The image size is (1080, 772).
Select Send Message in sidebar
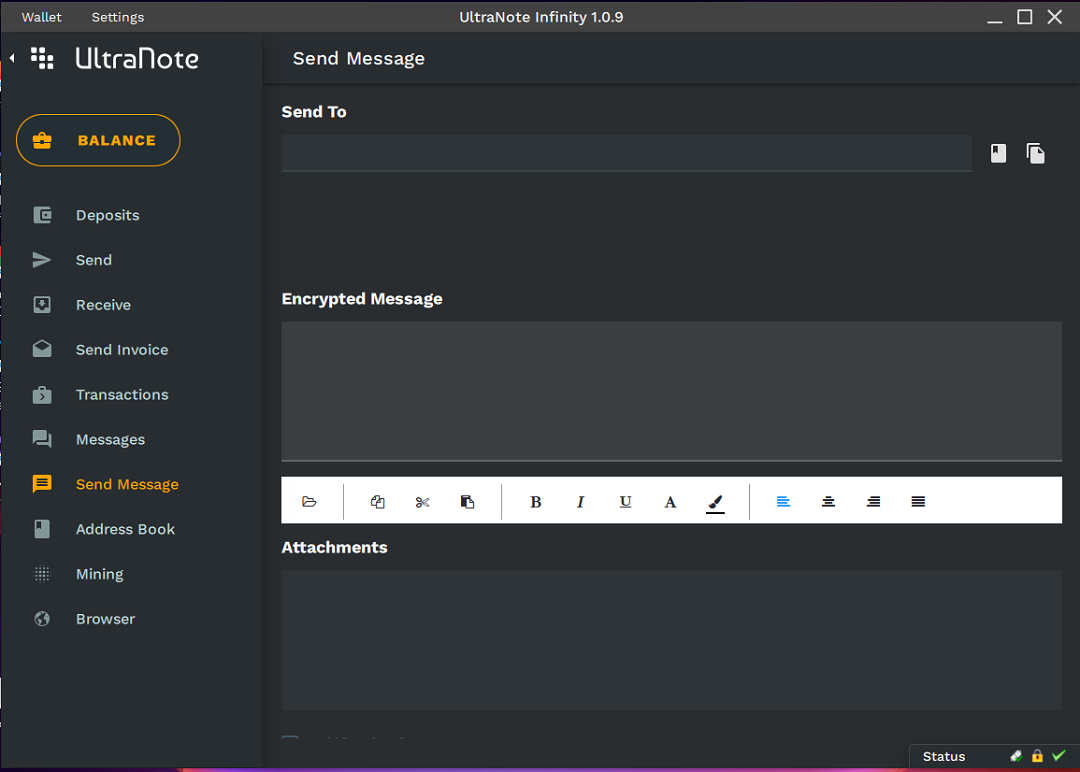pos(127,484)
